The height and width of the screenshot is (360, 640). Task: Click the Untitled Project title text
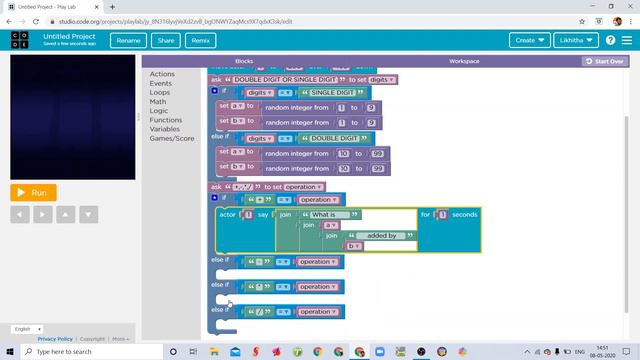tap(69, 36)
